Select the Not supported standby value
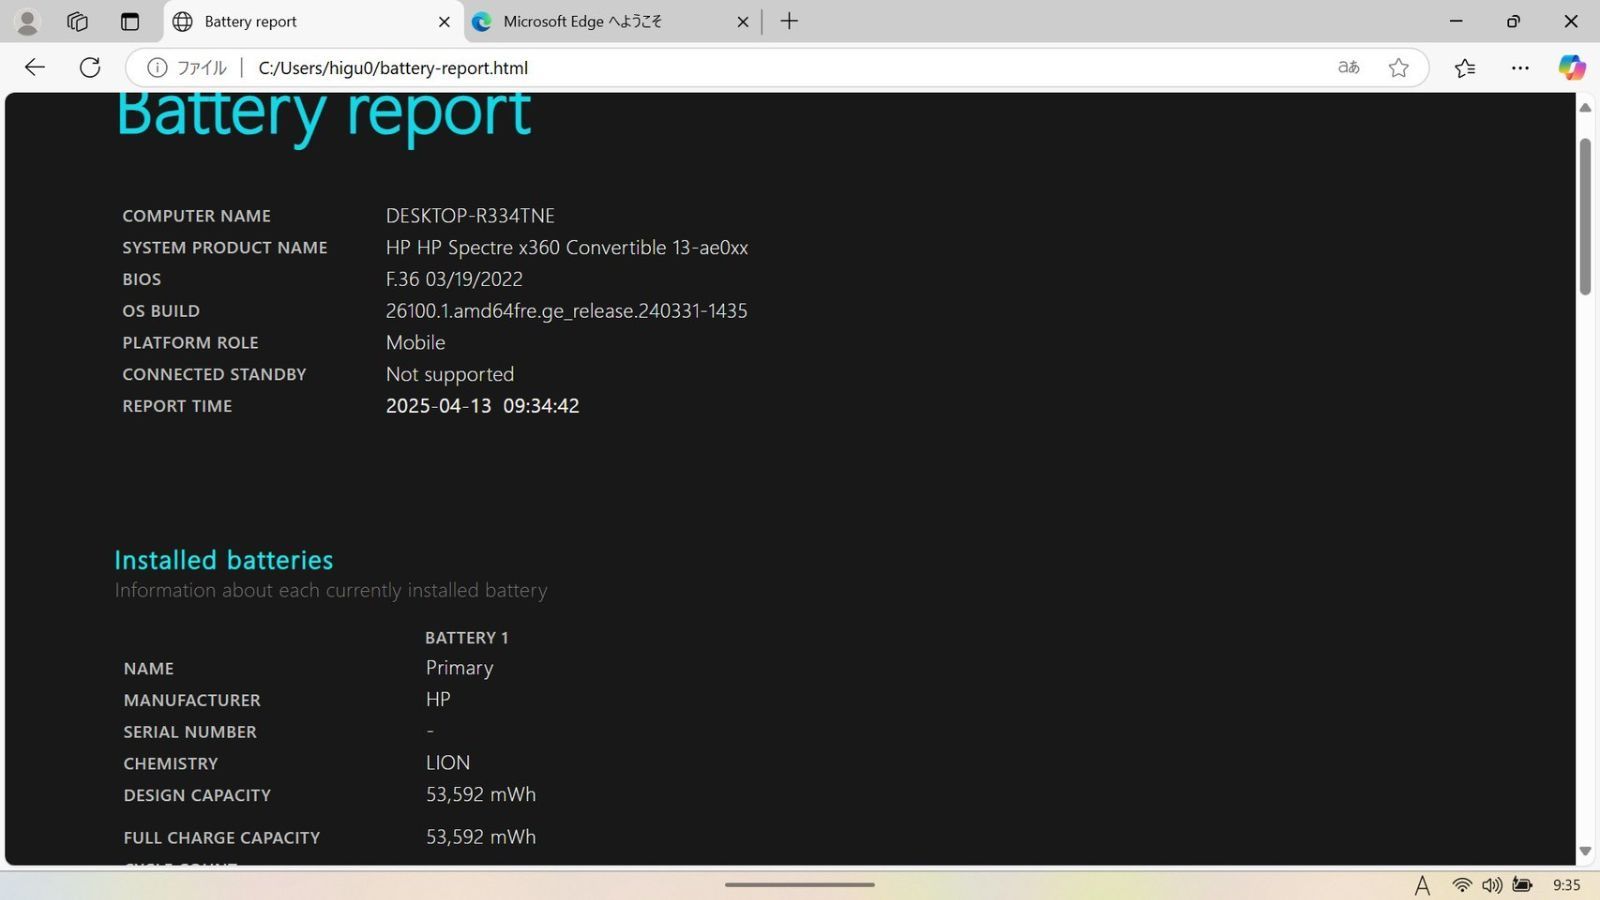The image size is (1600, 900). point(450,374)
